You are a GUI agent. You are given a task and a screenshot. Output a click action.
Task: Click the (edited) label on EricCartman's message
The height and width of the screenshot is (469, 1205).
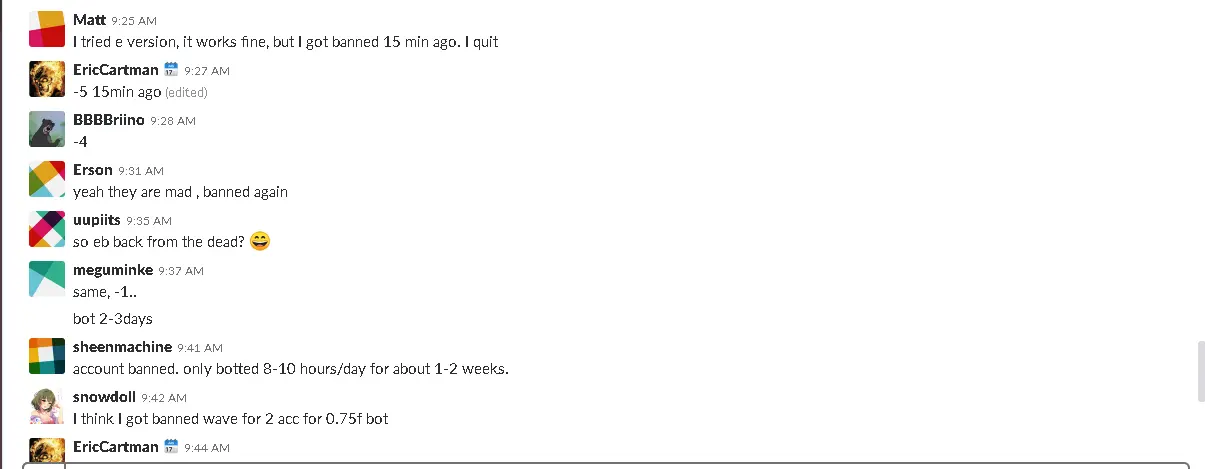[x=187, y=92]
